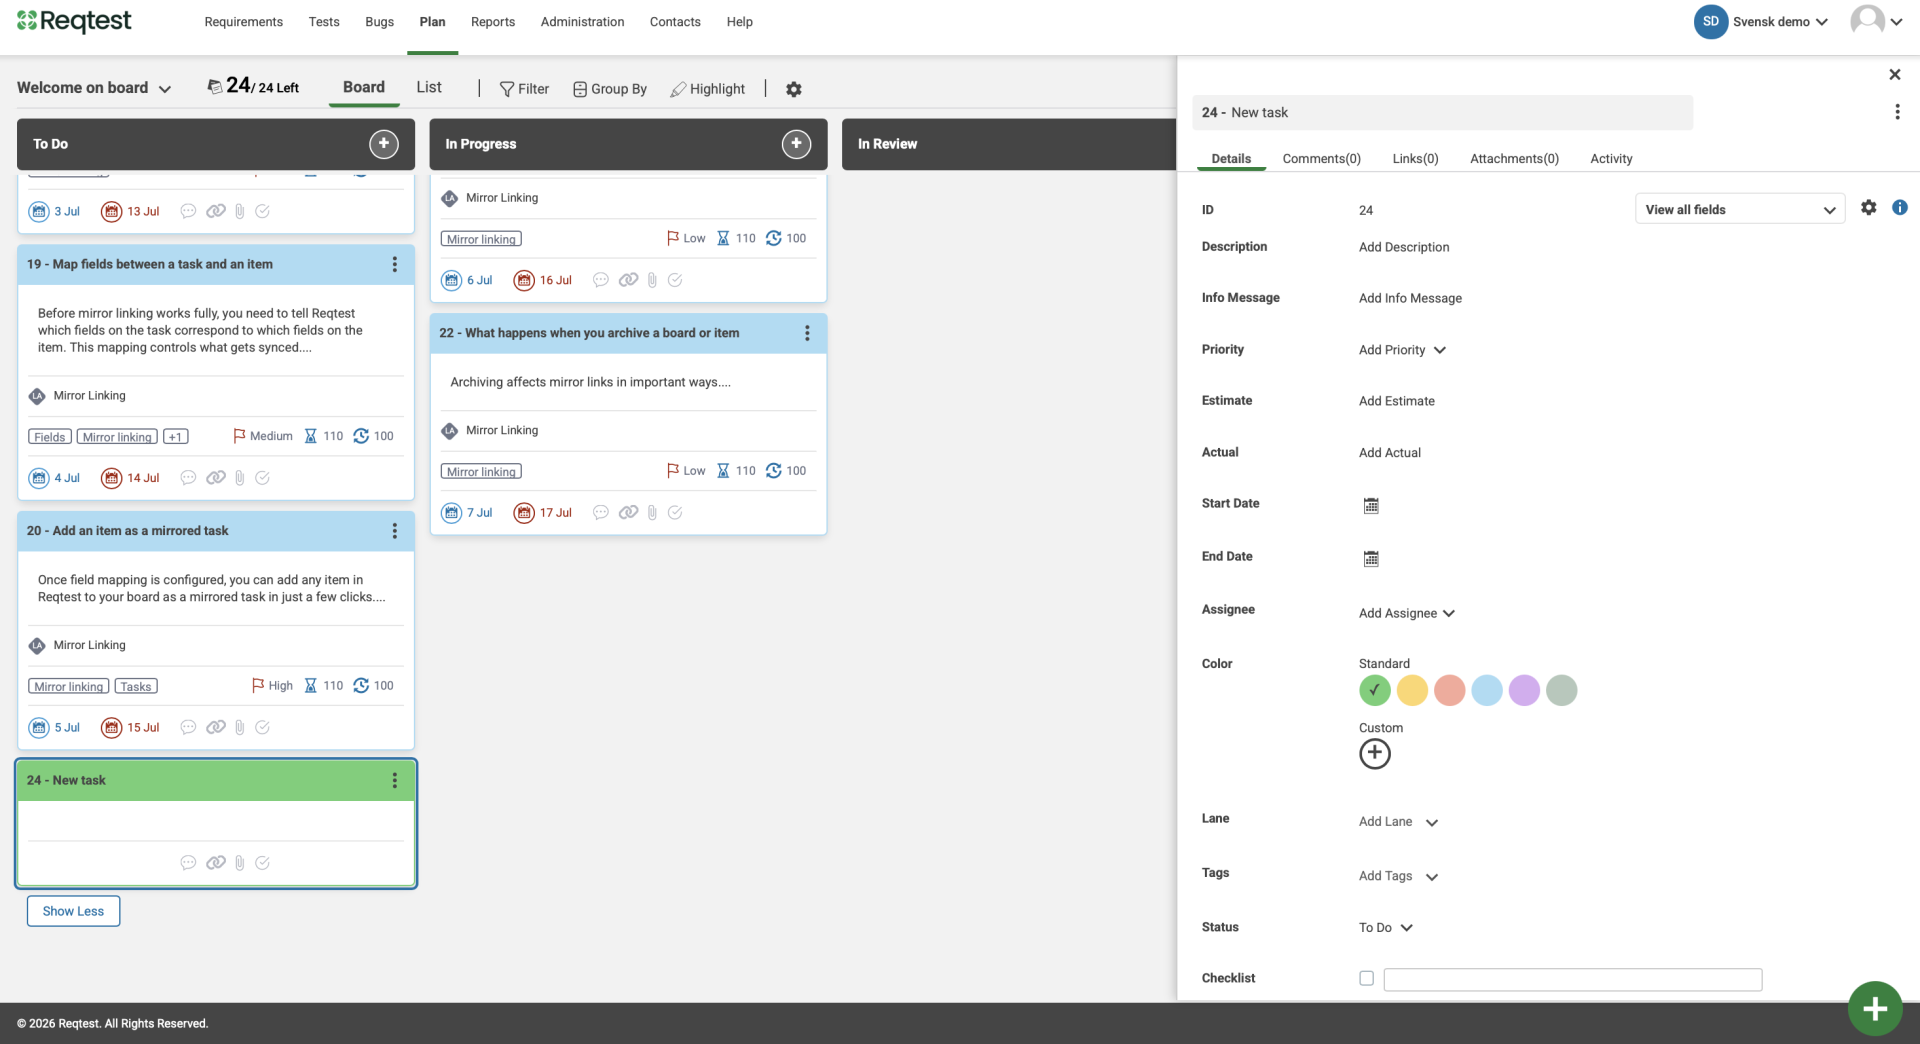
Task: Open View all fields dropdown
Action: click(x=1740, y=209)
